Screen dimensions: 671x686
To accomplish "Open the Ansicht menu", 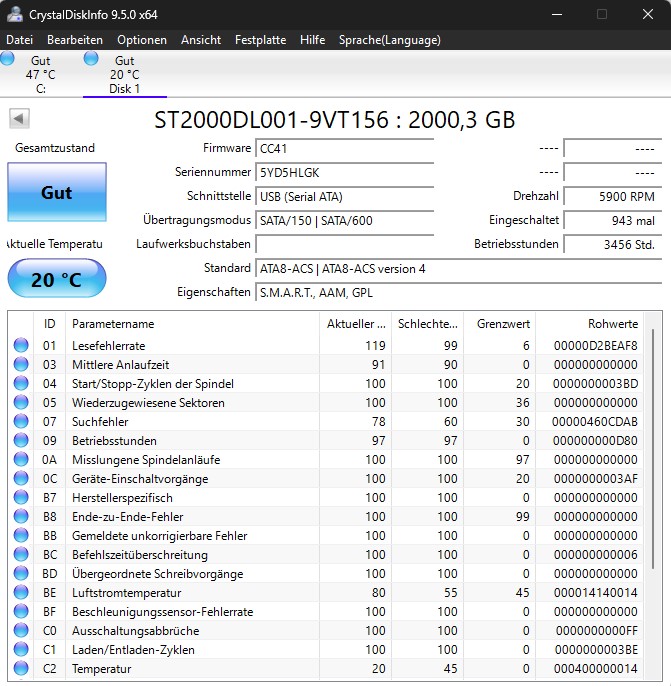I will [201, 40].
